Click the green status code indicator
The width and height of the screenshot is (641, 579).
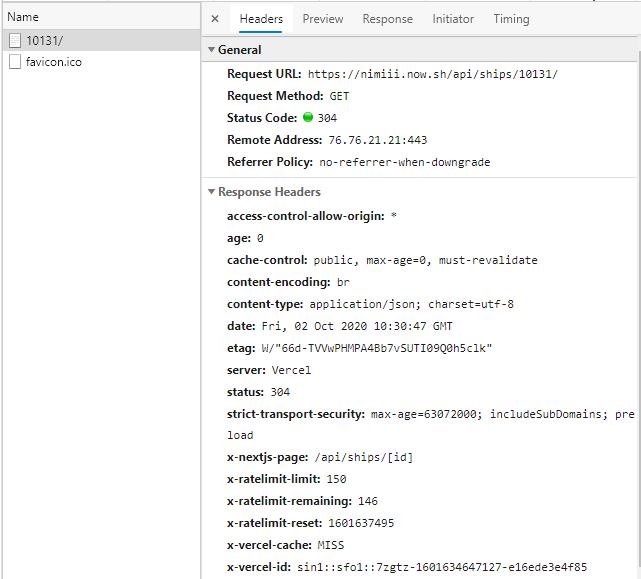tap(308, 117)
